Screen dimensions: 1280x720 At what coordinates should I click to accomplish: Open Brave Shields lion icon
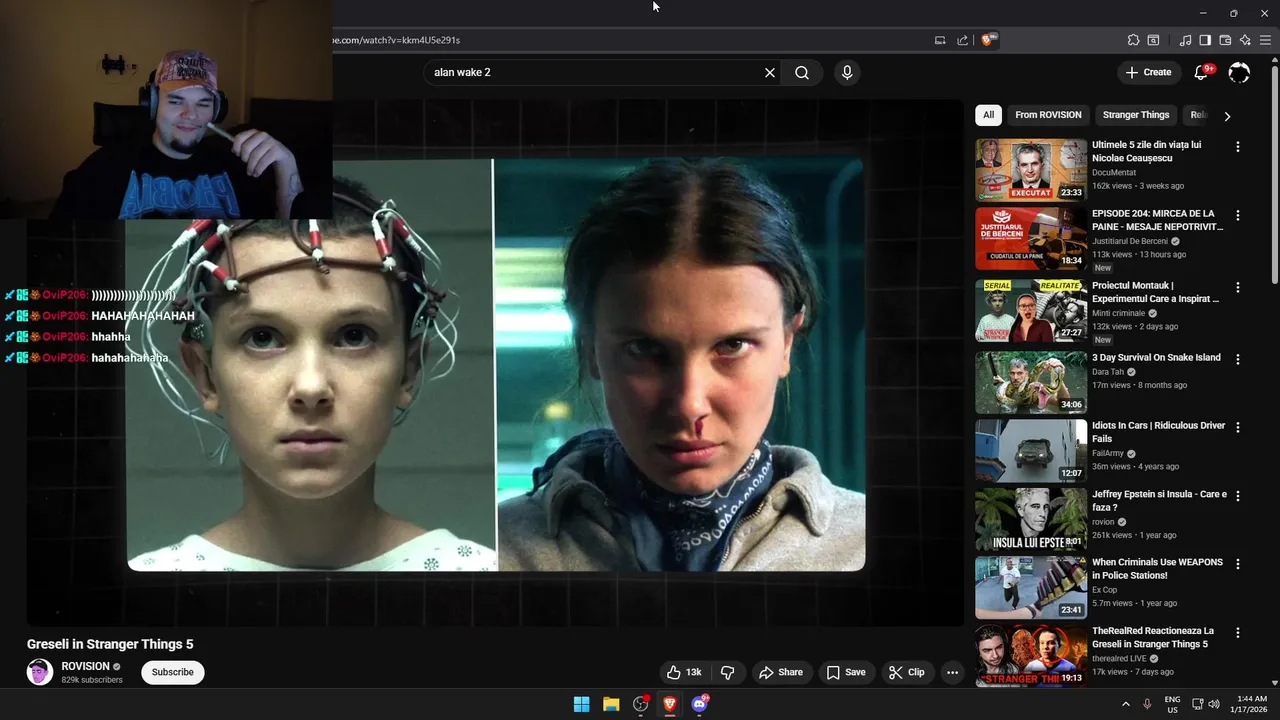pos(989,40)
